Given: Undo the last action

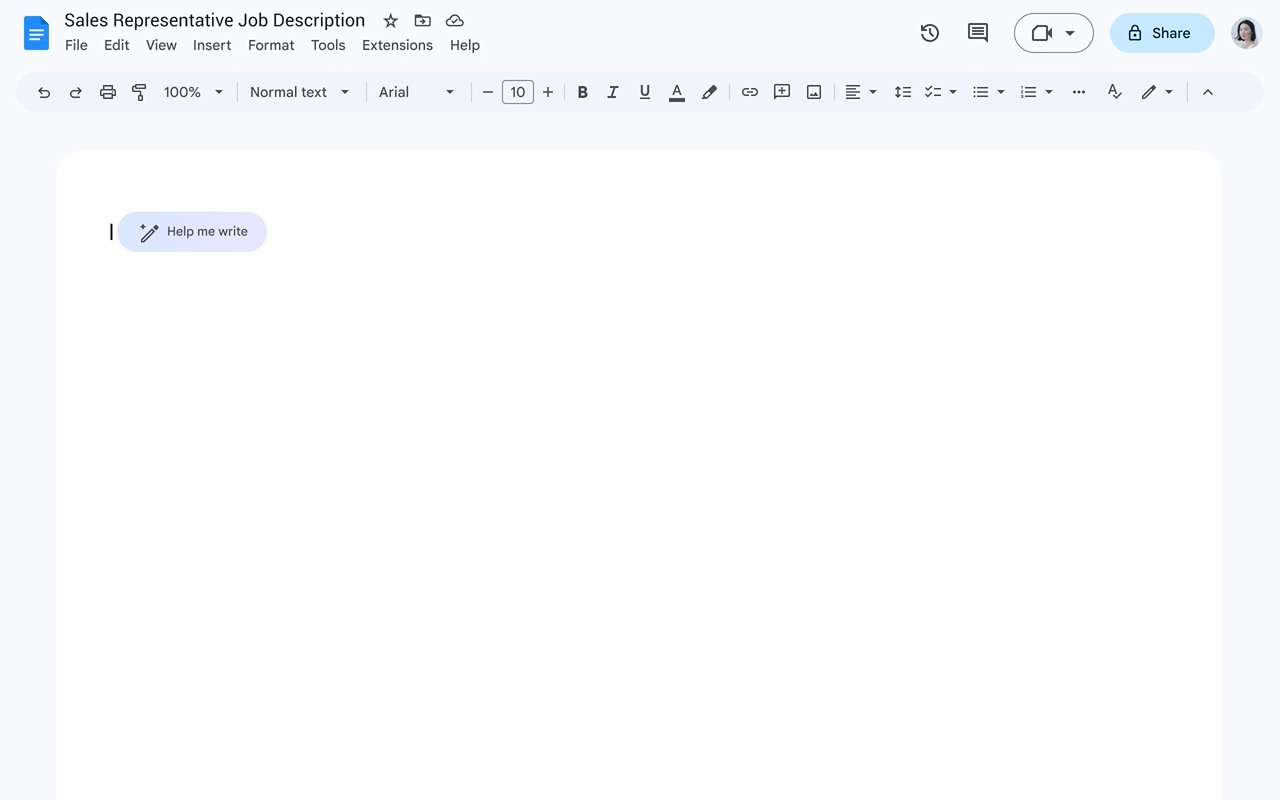Looking at the screenshot, I should click(x=43, y=91).
